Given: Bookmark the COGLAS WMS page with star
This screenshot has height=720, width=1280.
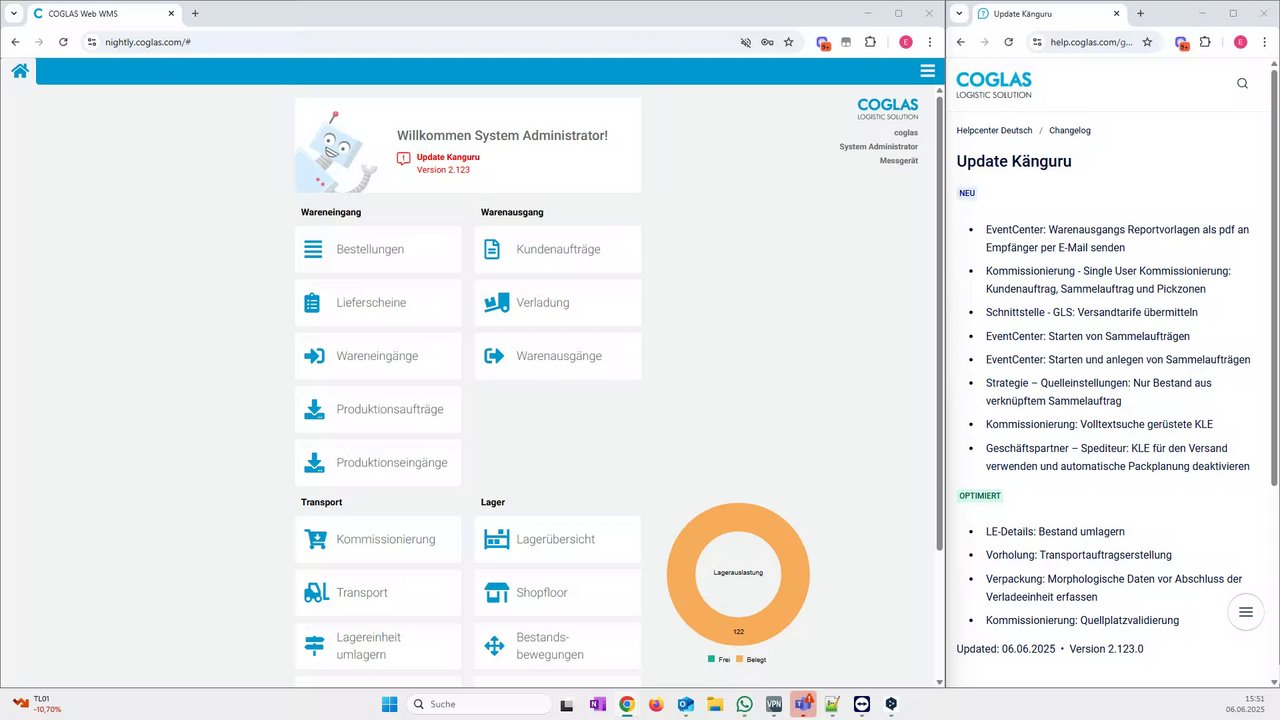Looking at the screenshot, I should [788, 42].
